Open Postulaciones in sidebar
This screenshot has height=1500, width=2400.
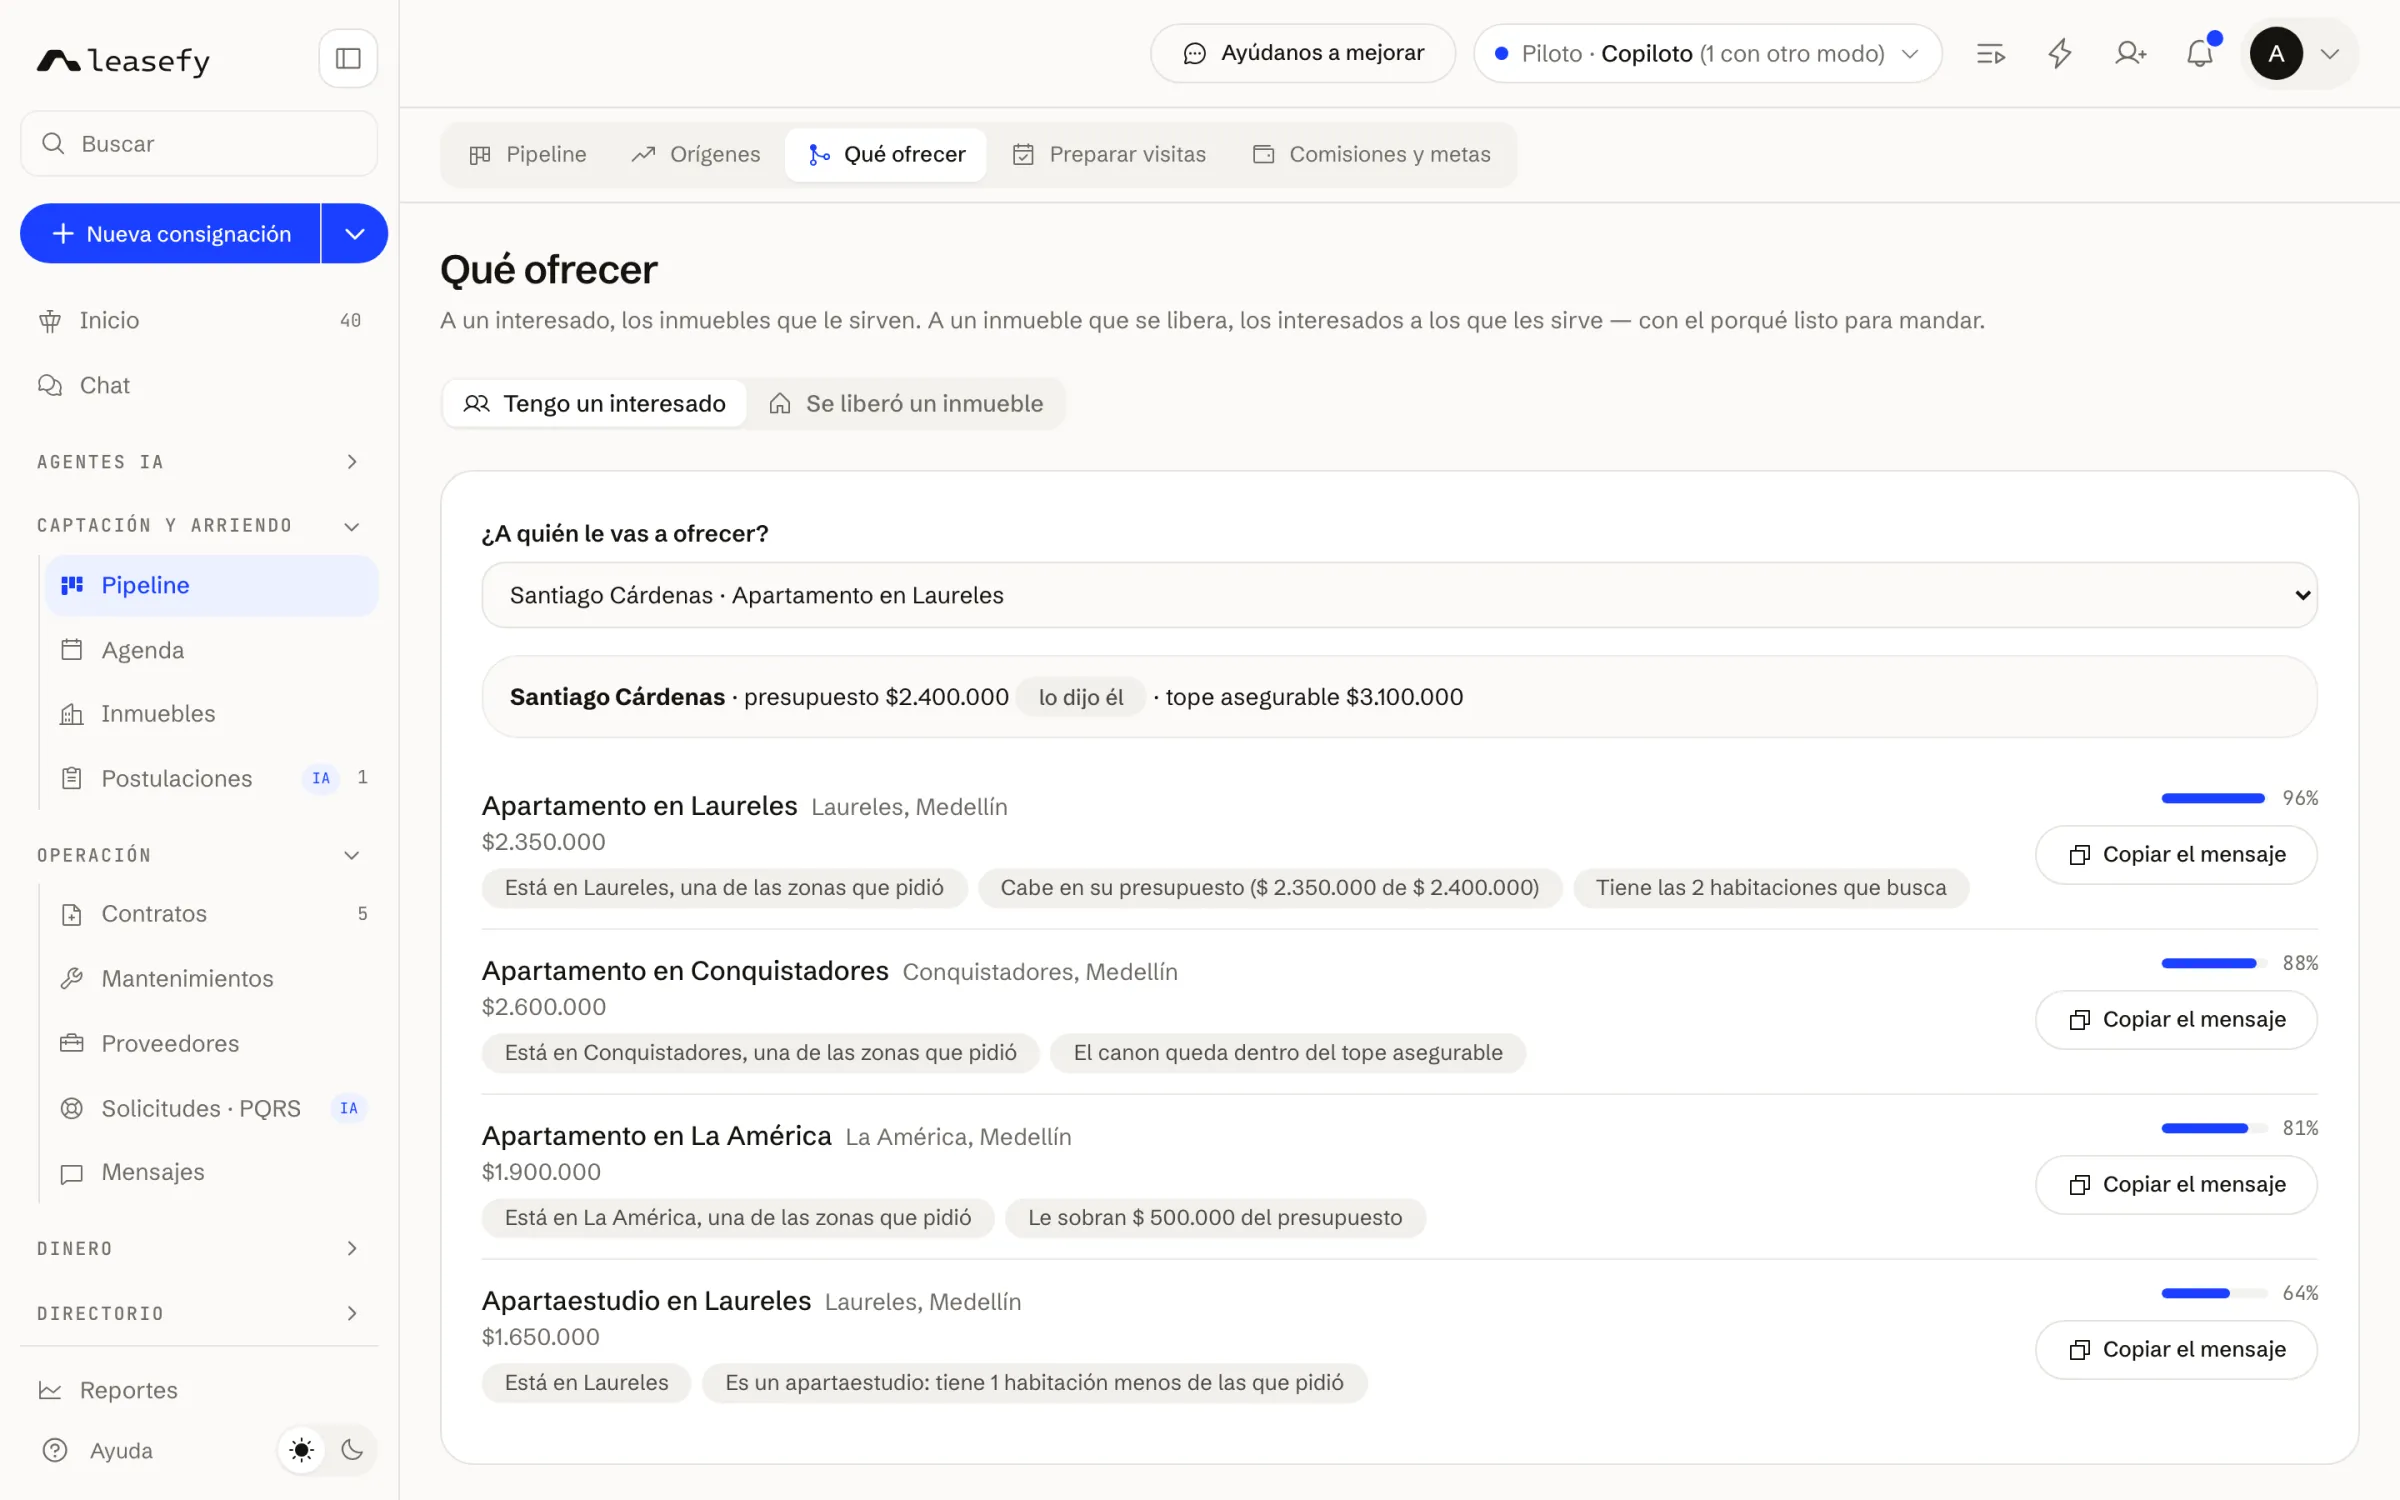[211, 778]
